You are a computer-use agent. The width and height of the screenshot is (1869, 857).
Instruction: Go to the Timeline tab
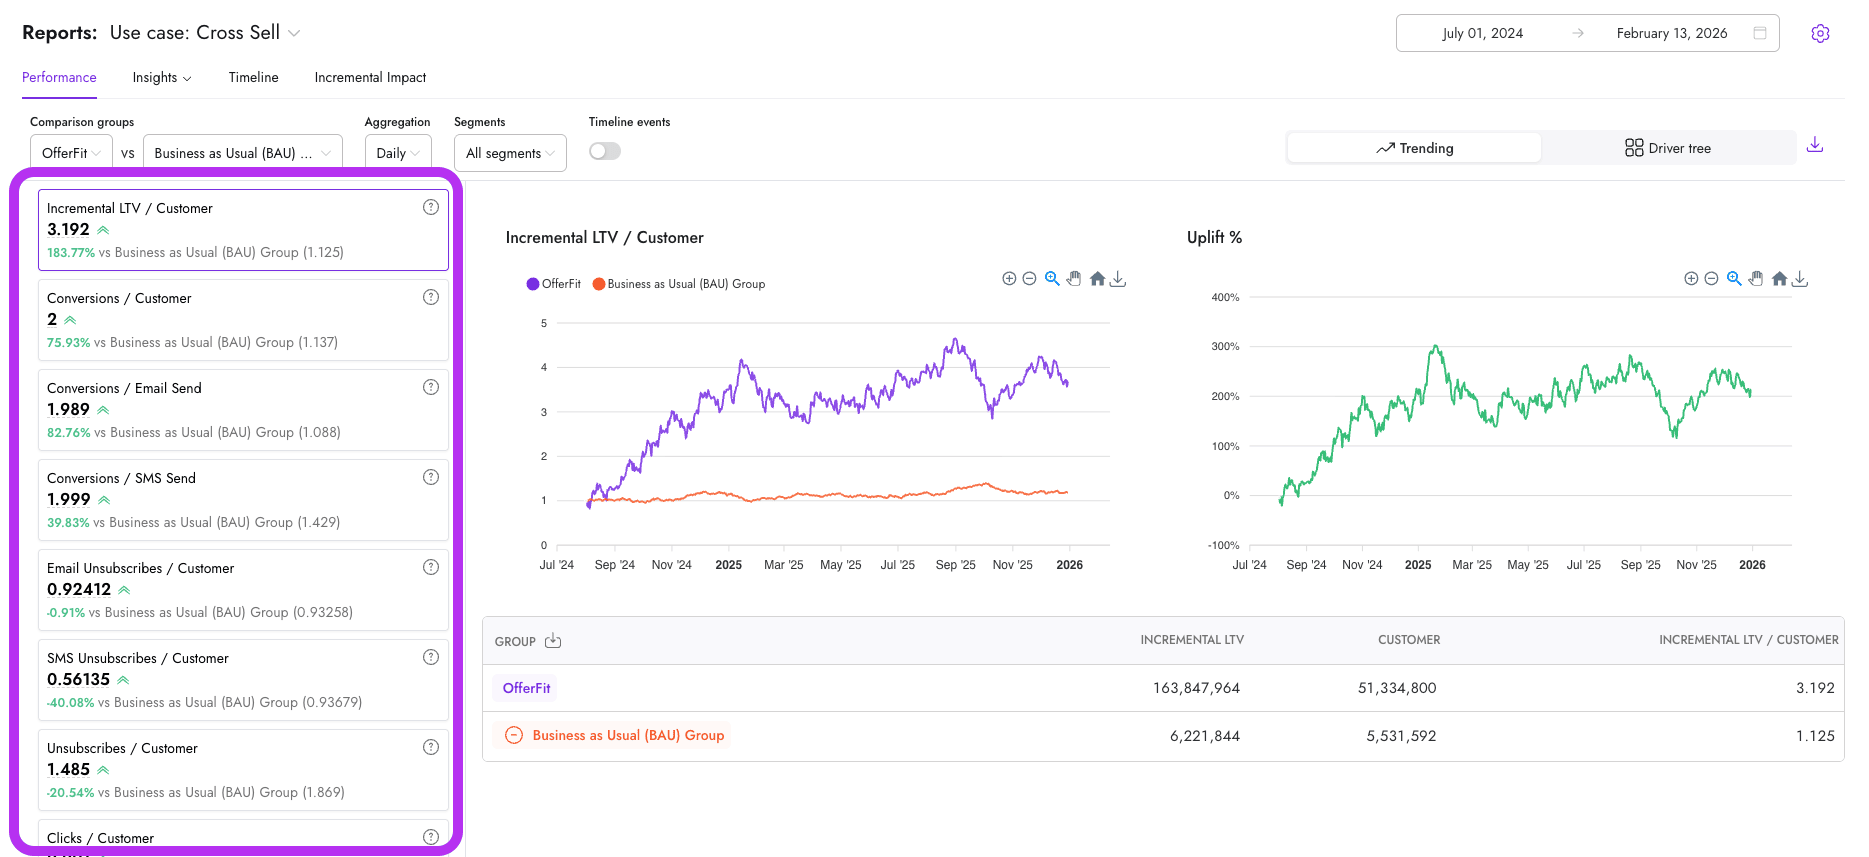tap(253, 77)
